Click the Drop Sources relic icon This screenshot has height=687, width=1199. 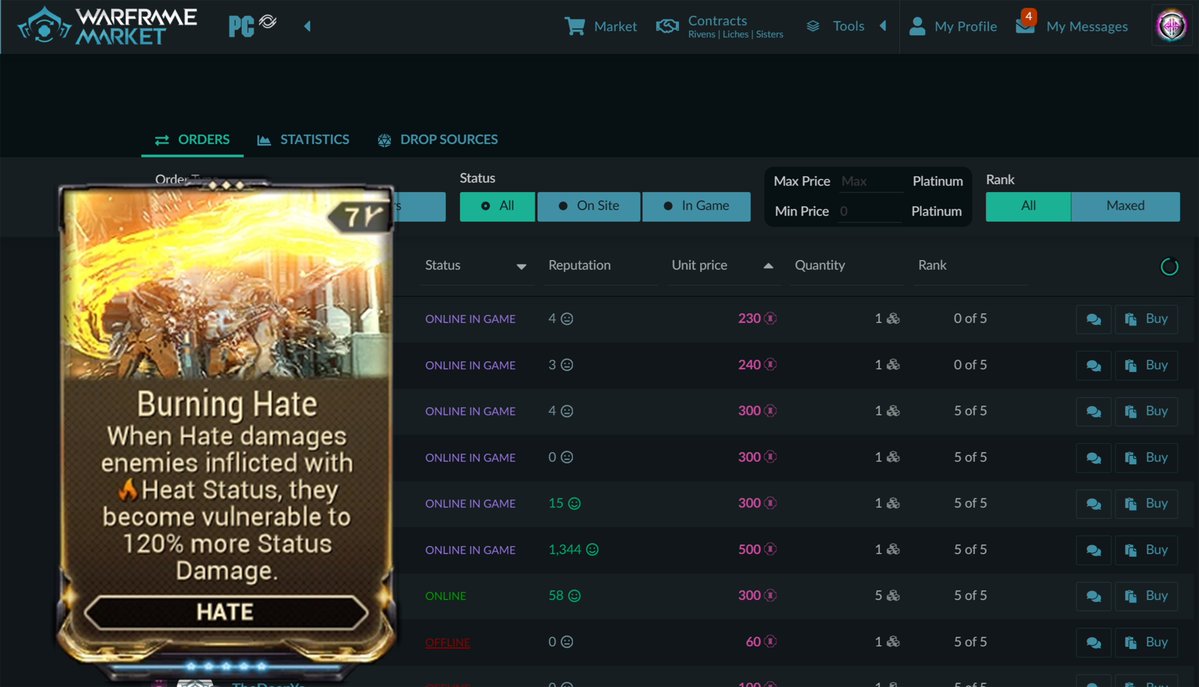(384, 140)
